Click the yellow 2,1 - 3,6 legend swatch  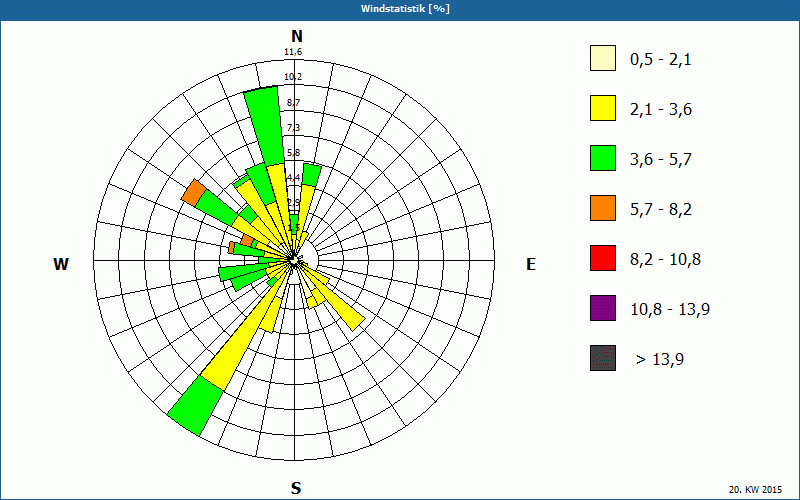tap(603, 108)
